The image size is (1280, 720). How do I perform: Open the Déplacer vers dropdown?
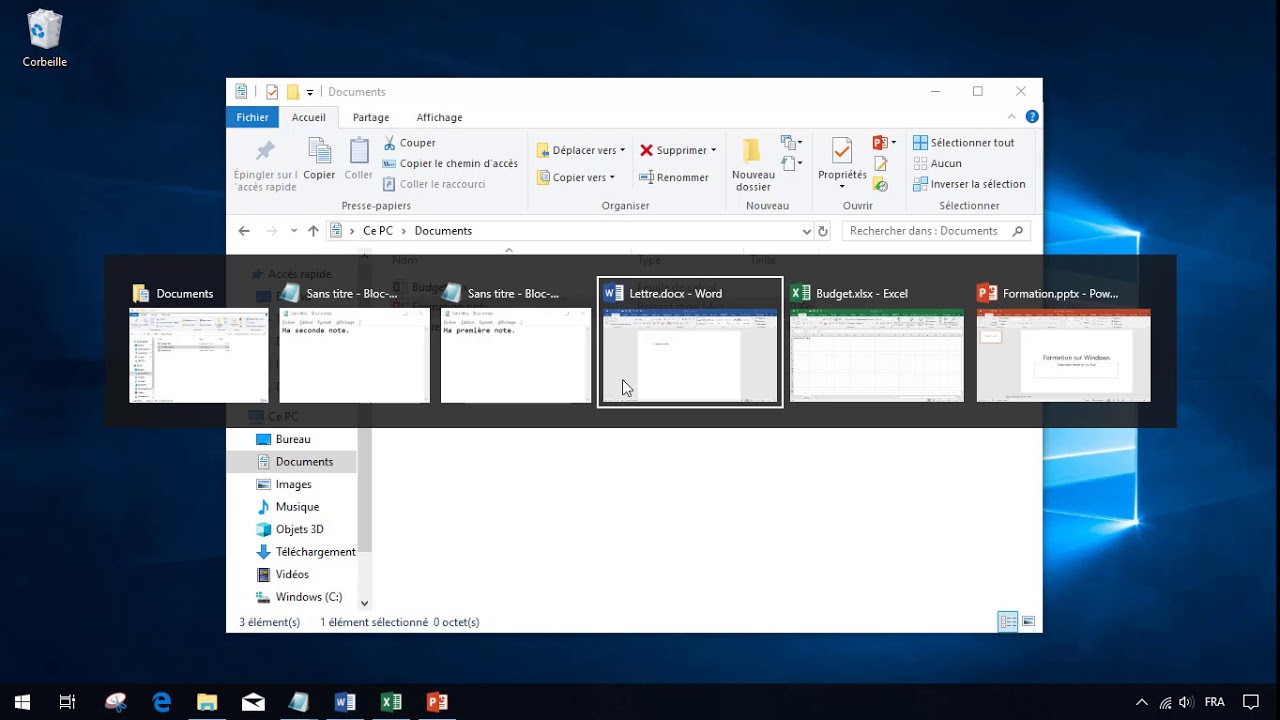581,150
